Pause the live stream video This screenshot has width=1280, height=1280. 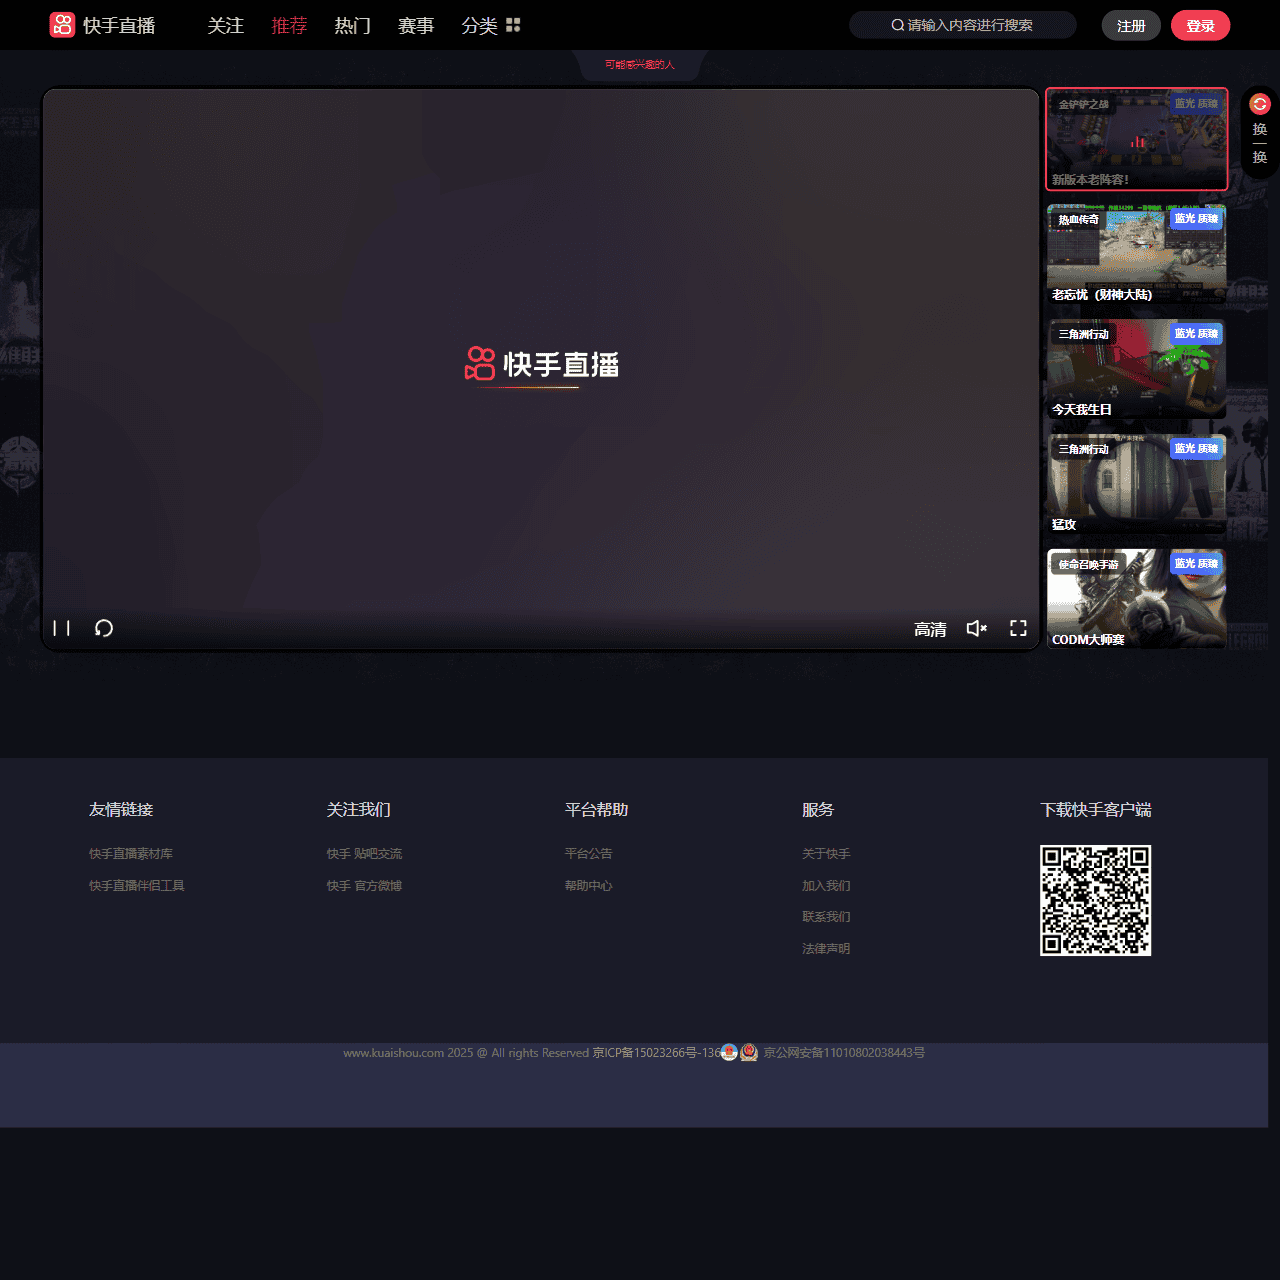pyautogui.click(x=62, y=628)
